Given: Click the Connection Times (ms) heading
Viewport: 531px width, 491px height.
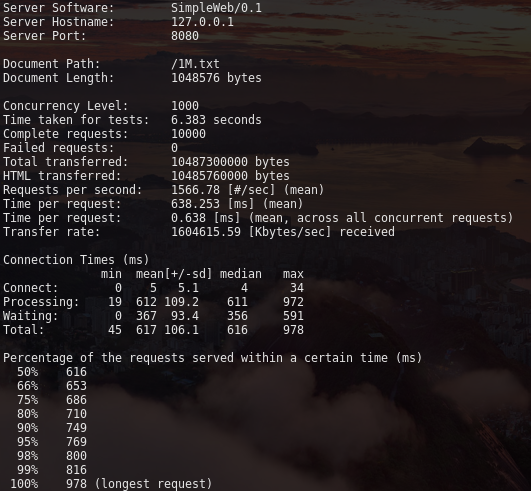Looking at the screenshot, I should [76, 260].
